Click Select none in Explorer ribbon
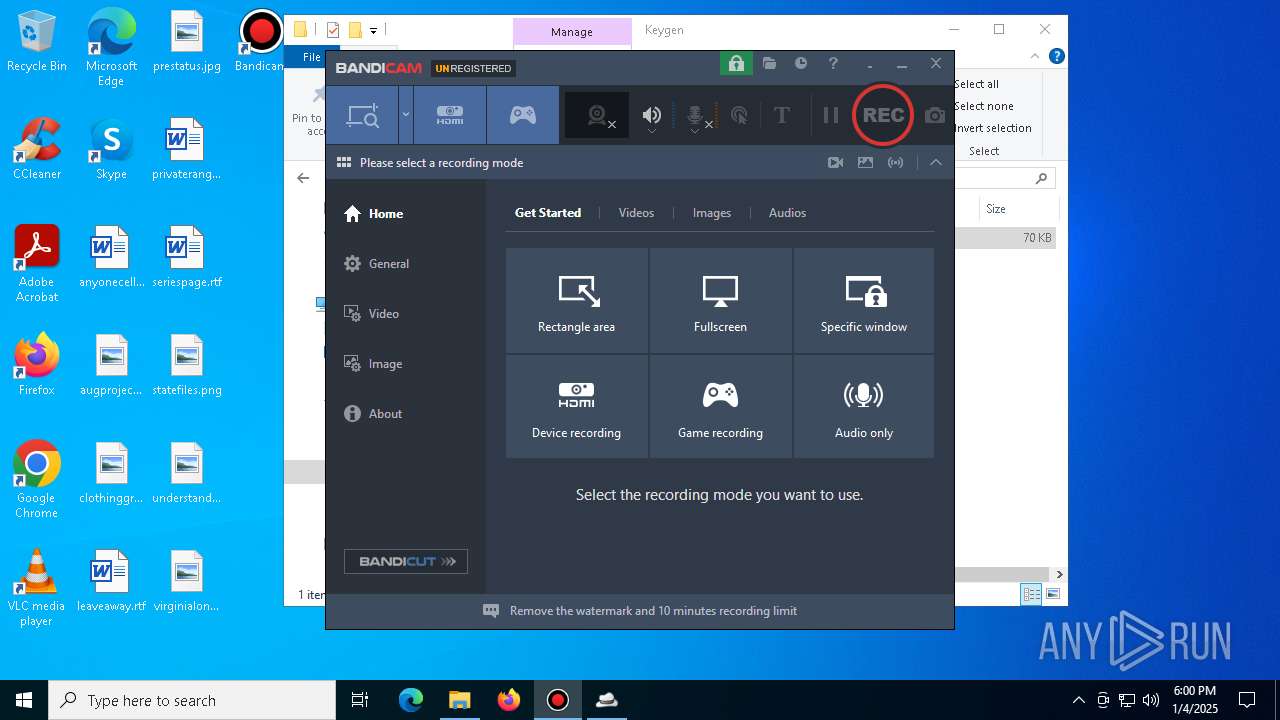This screenshot has height=720, width=1280. [x=984, y=106]
